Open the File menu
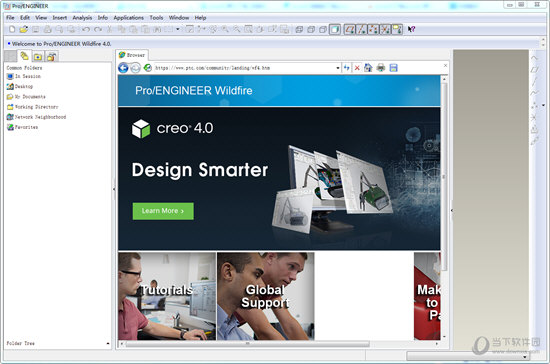The width and height of the screenshot is (550, 364). coord(10,18)
